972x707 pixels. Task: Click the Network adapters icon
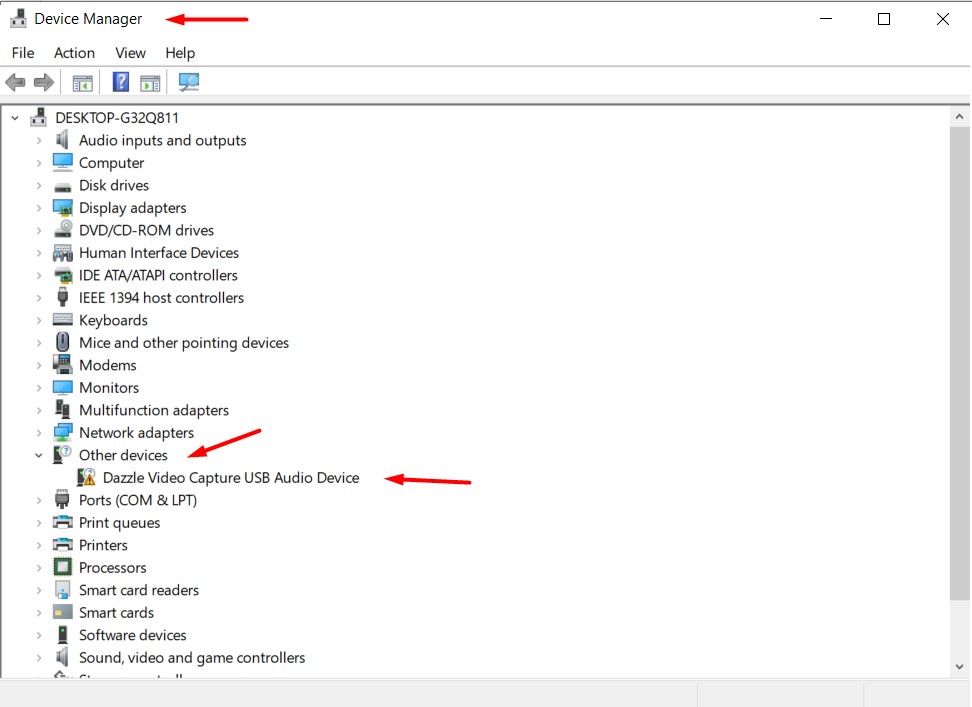[63, 432]
